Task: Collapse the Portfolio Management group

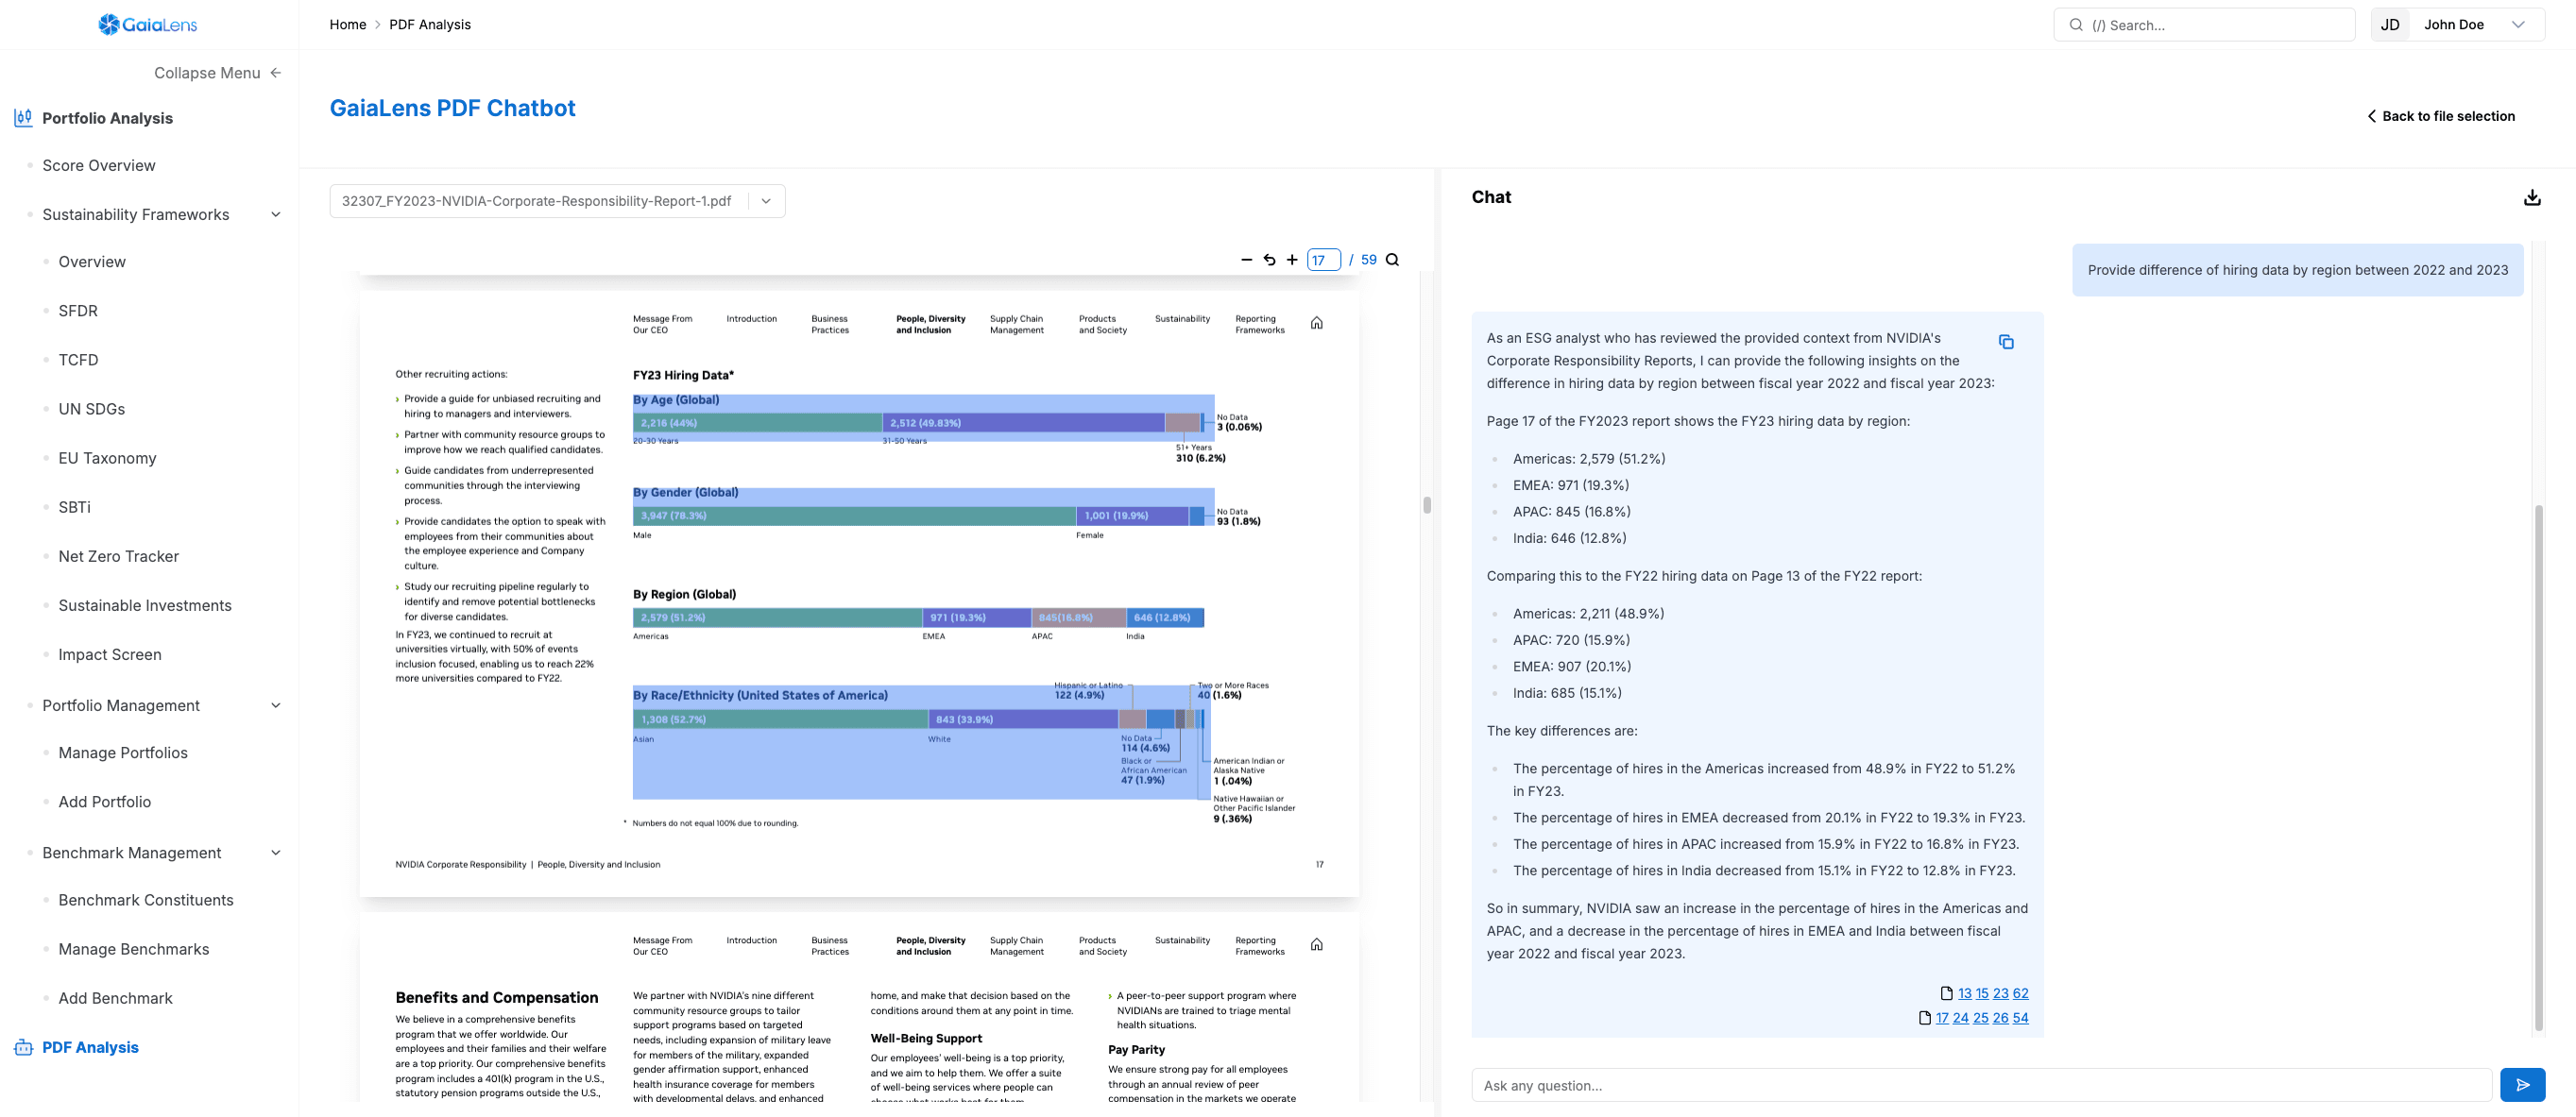Action: 276,705
